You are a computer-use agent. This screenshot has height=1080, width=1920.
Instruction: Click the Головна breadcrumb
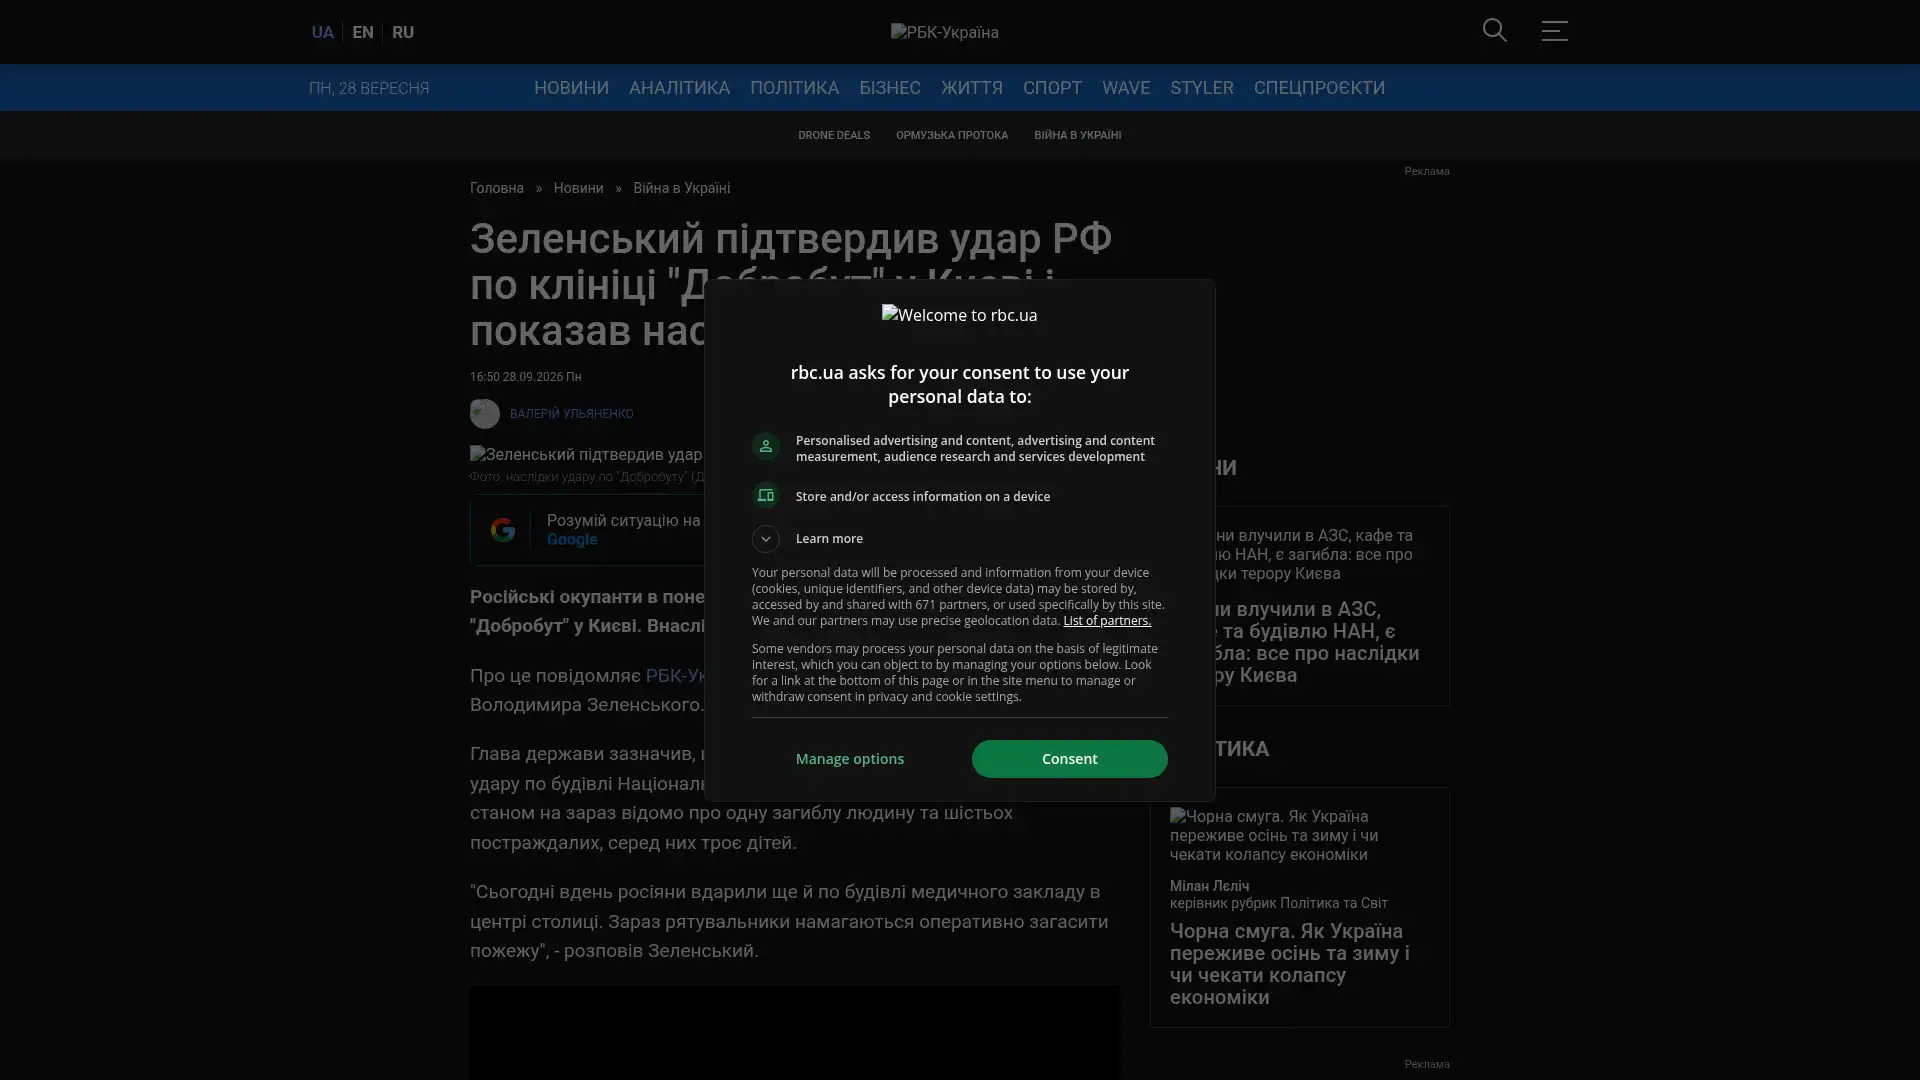(496, 188)
